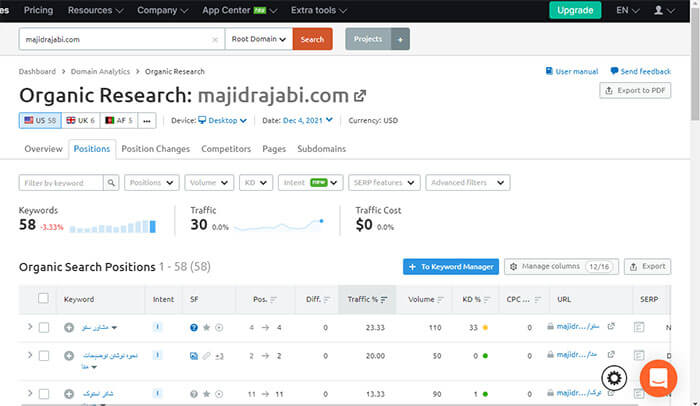Show more country databases with ellipsis button
The height and width of the screenshot is (406, 700).
147,121
